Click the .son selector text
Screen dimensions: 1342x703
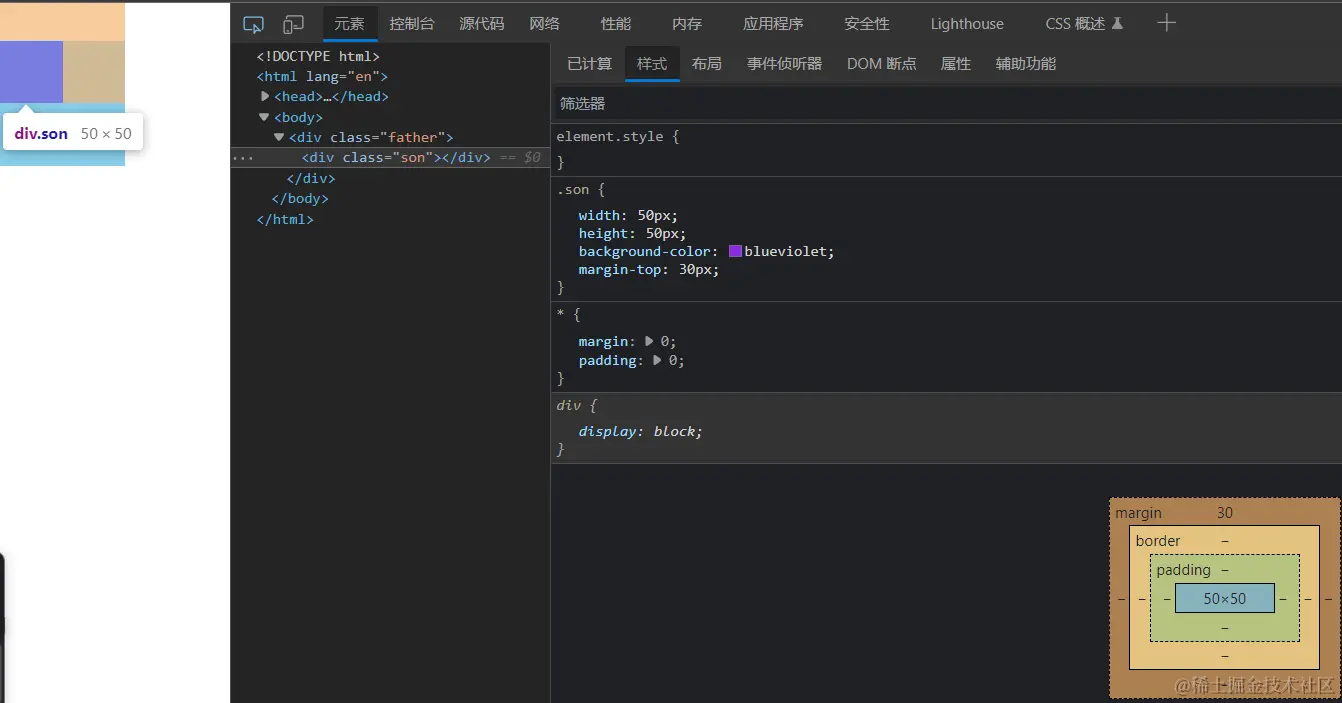pos(574,189)
